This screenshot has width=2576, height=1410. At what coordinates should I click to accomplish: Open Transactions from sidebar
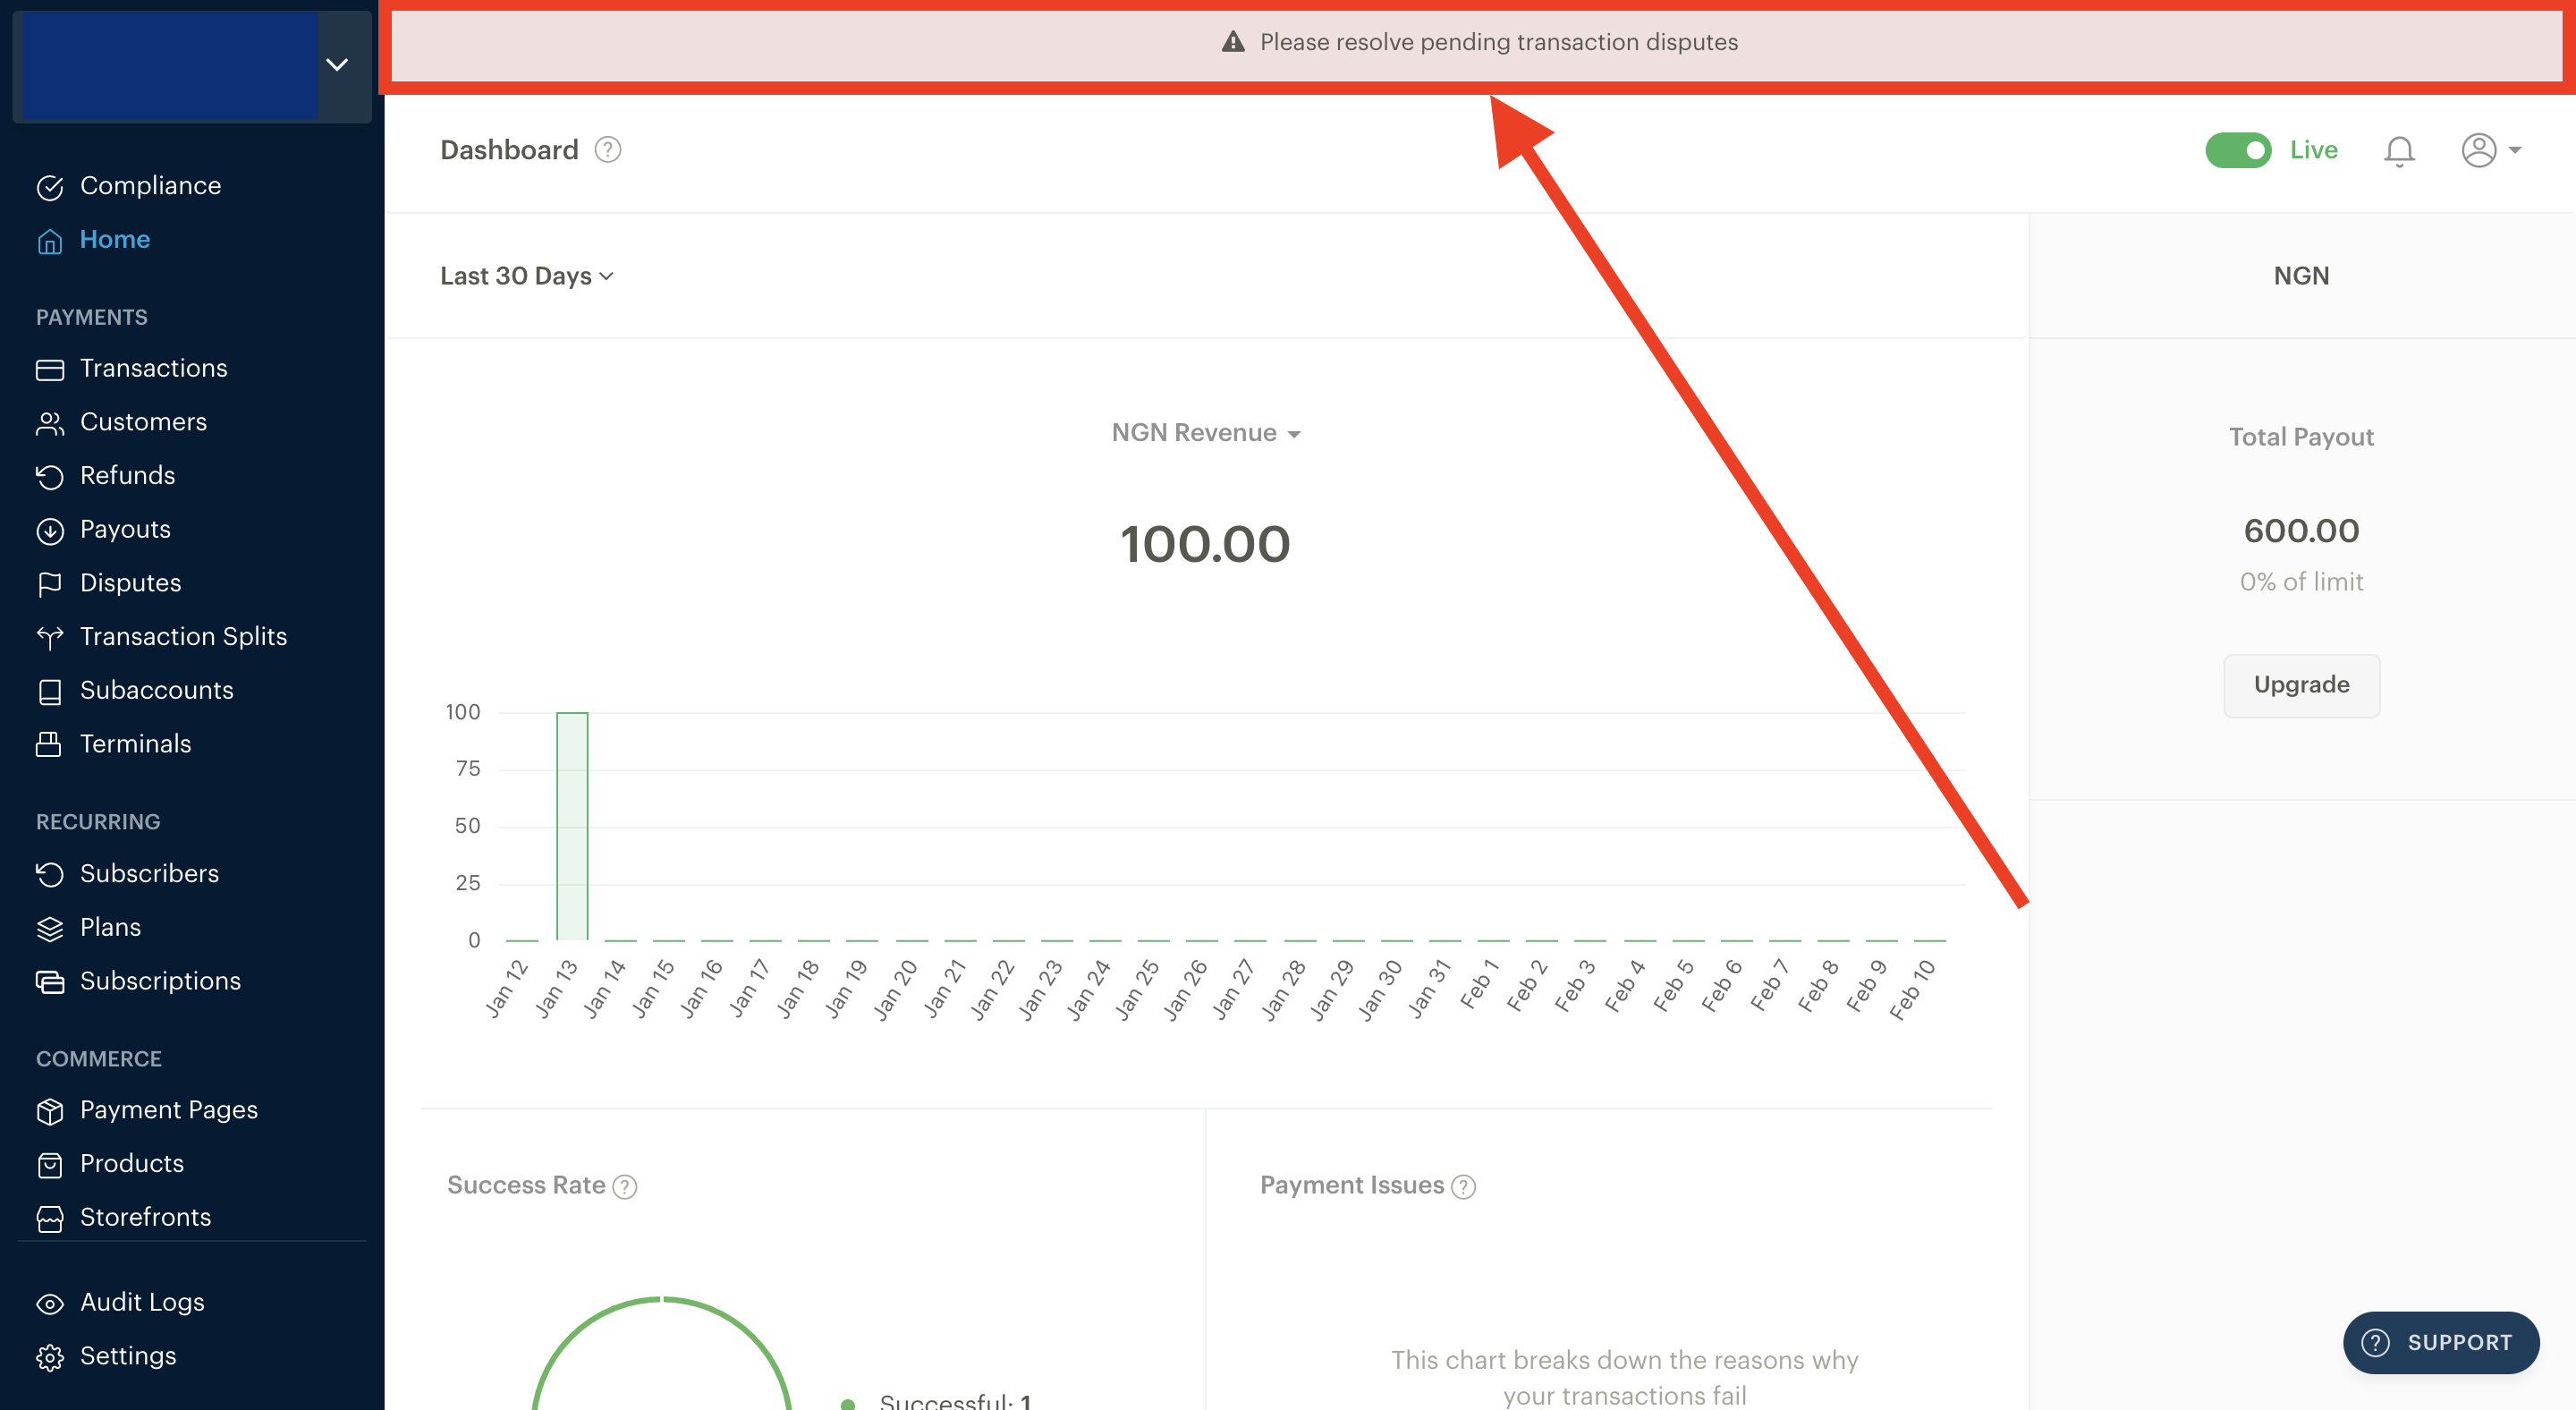[x=154, y=369]
